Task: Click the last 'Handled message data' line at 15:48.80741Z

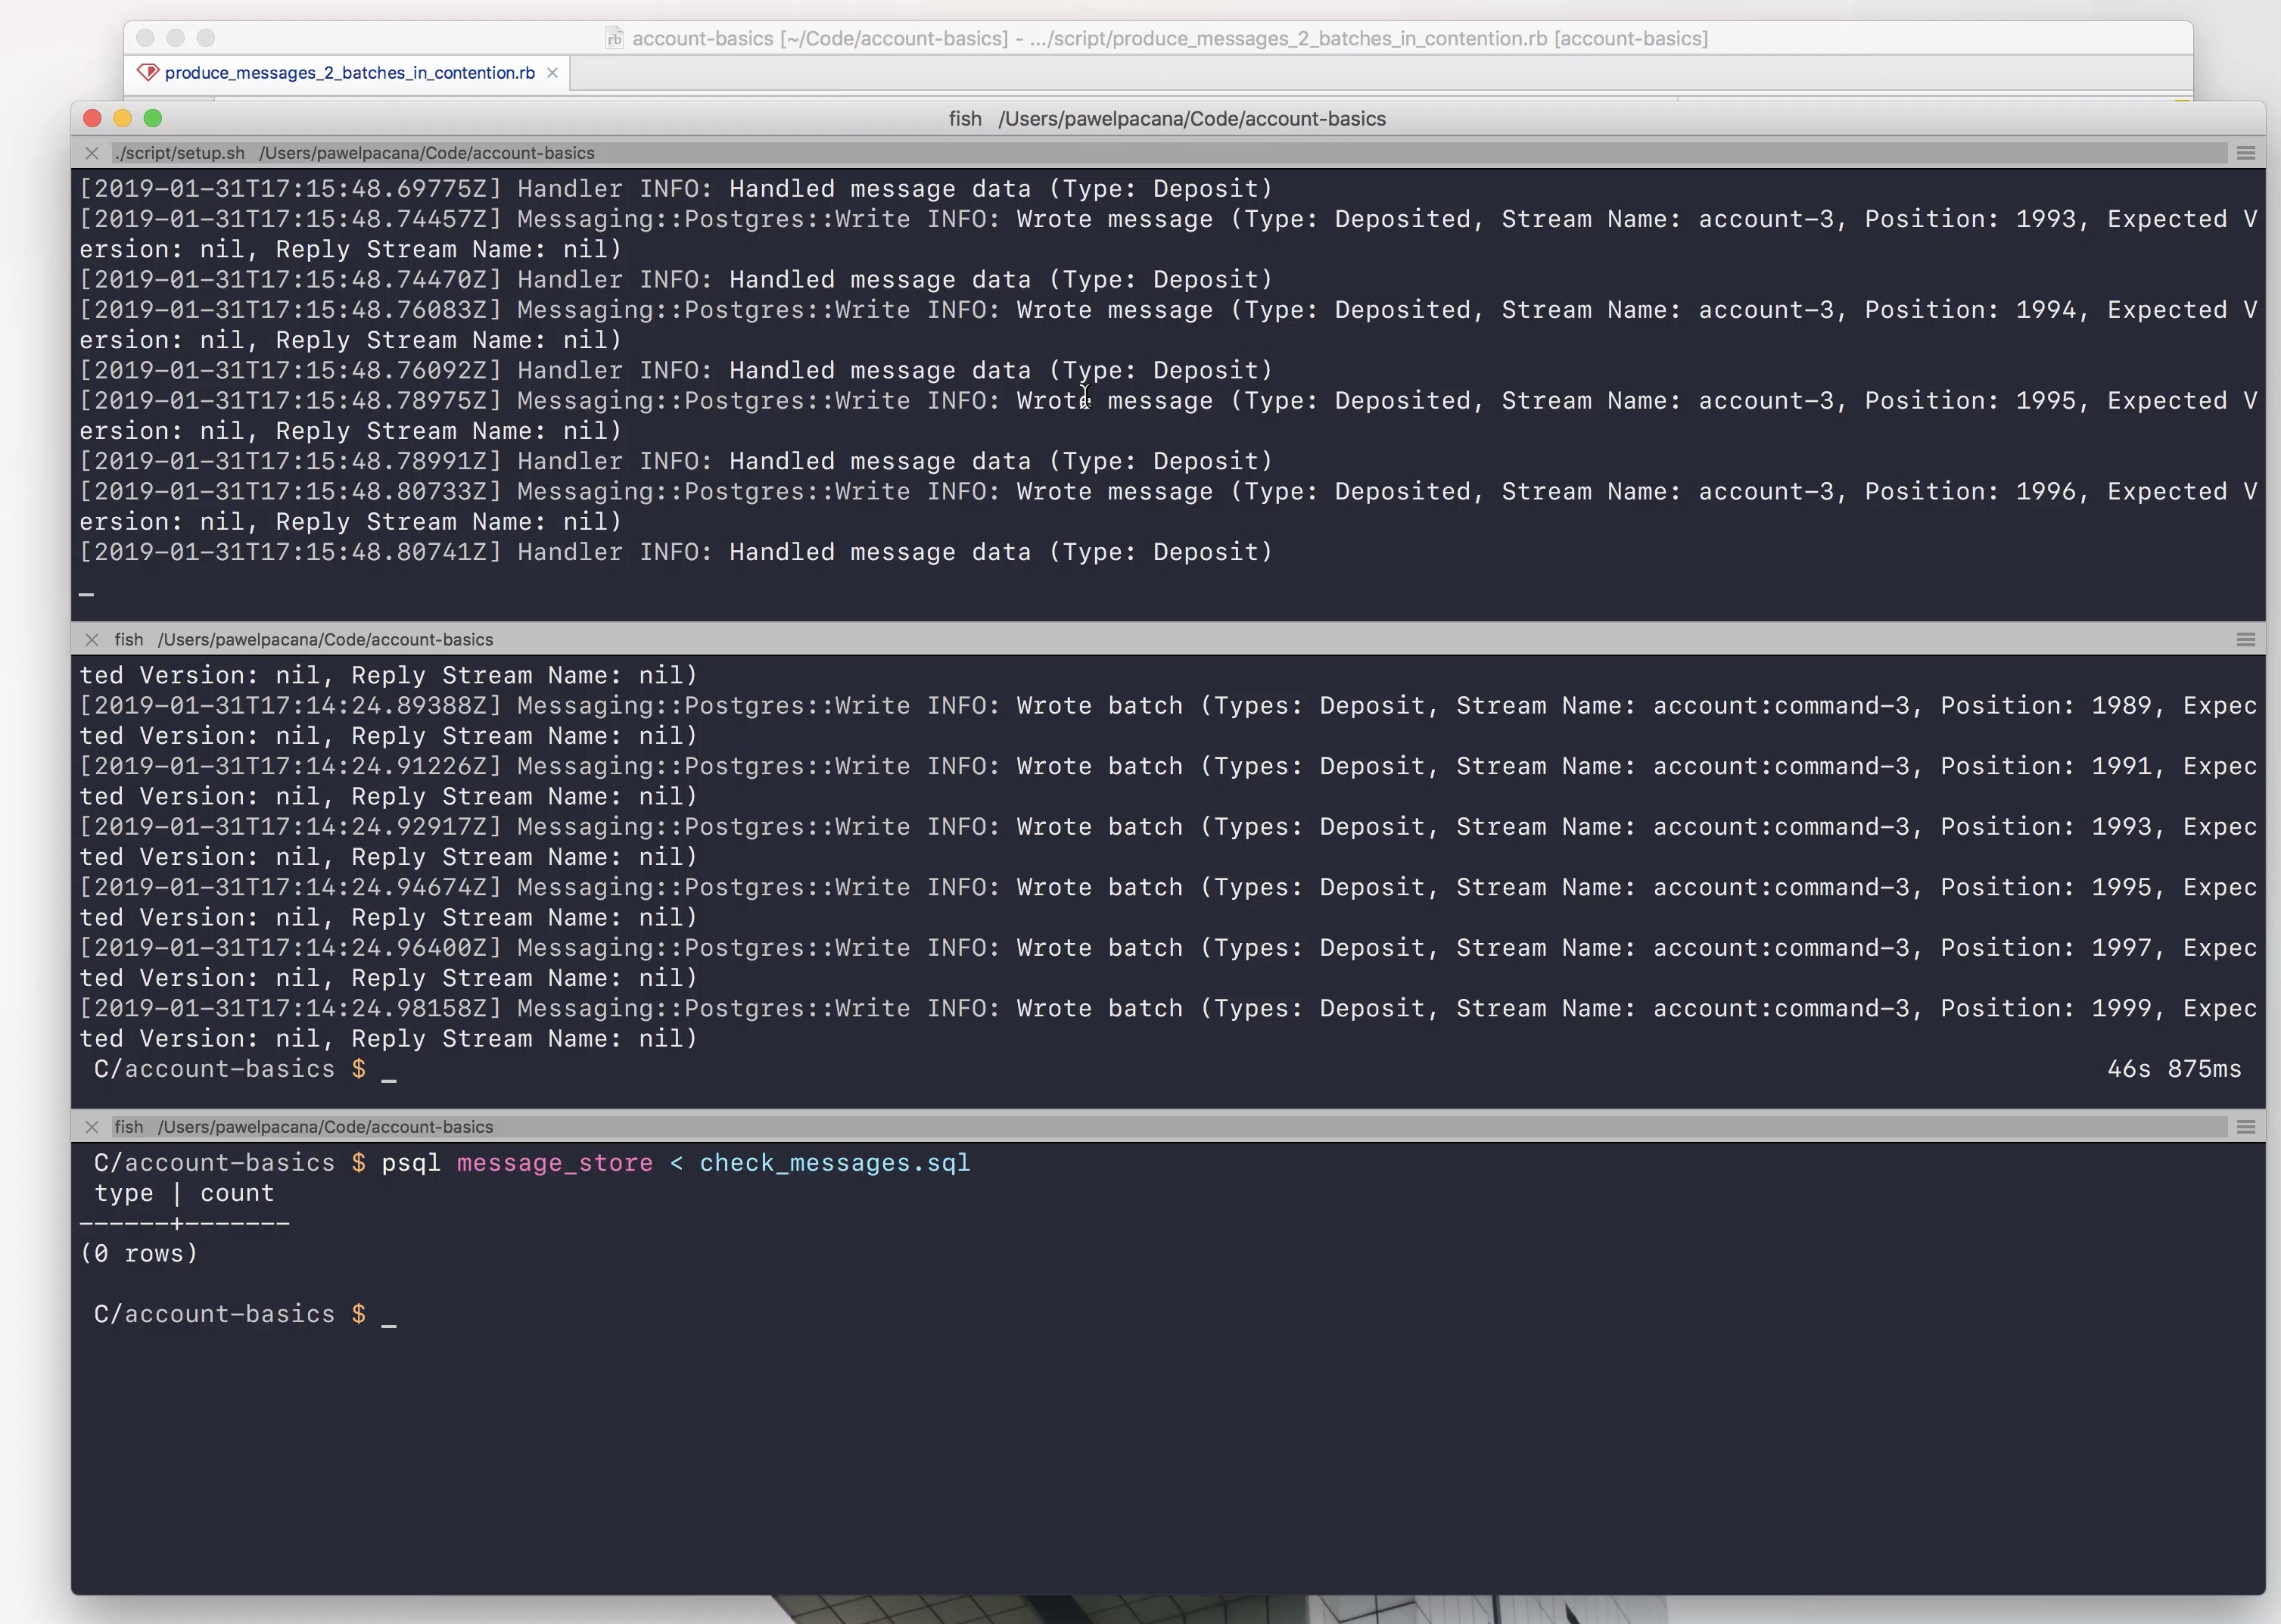Action: 676,552
